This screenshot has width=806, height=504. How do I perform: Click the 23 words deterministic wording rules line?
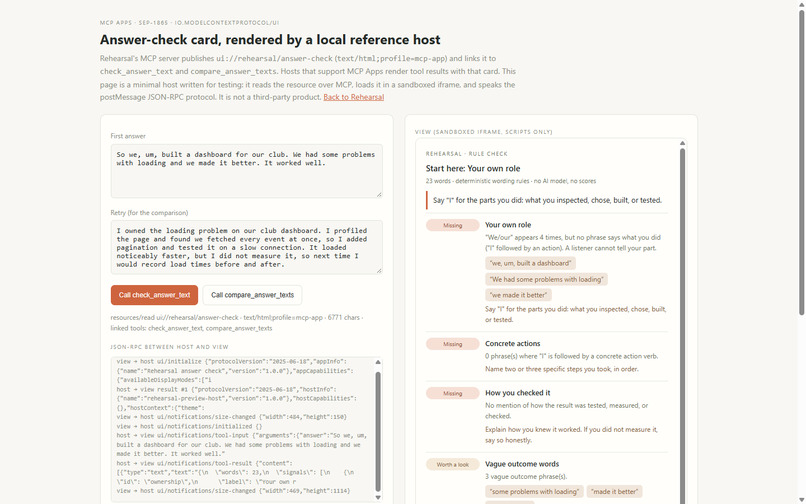pos(511,181)
